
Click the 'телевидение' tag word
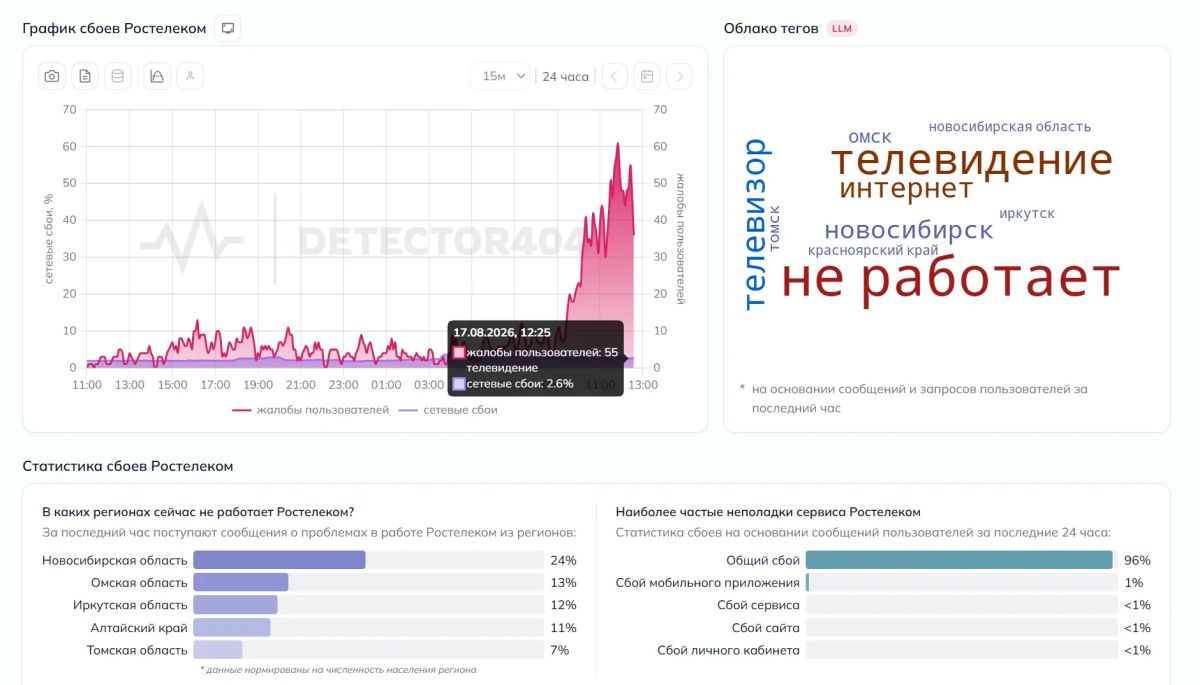972,160
